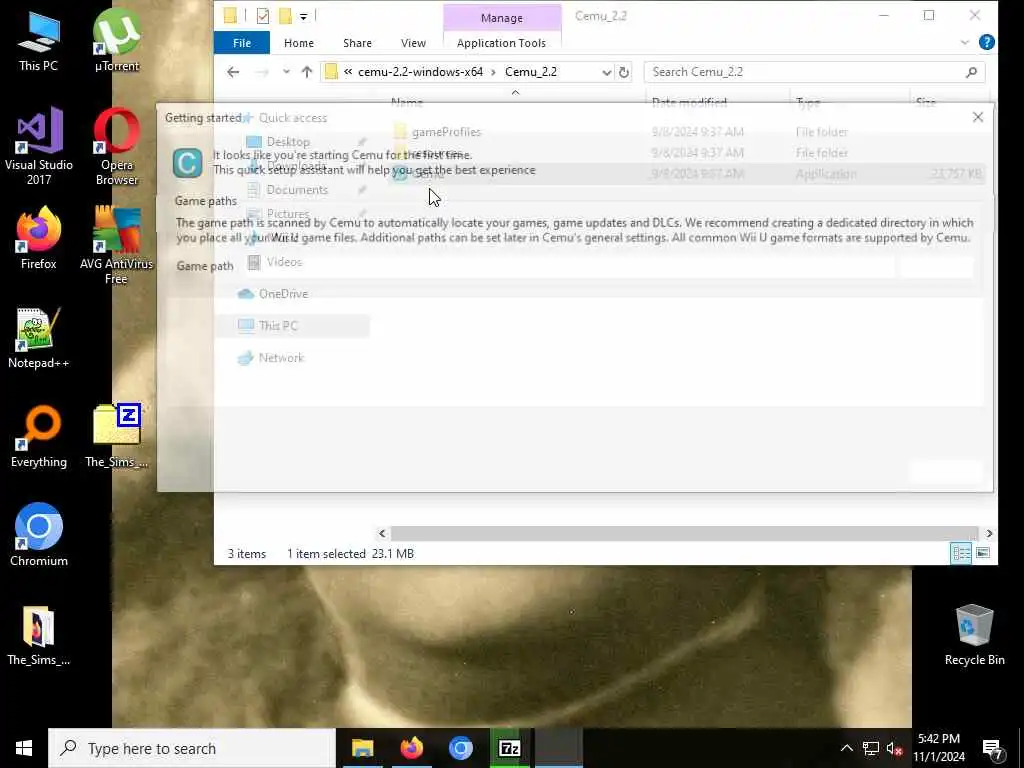This screenshot has width=1024, height=768.
Task: Open the recent locations dropdown arrow
Action: (286, 72)
